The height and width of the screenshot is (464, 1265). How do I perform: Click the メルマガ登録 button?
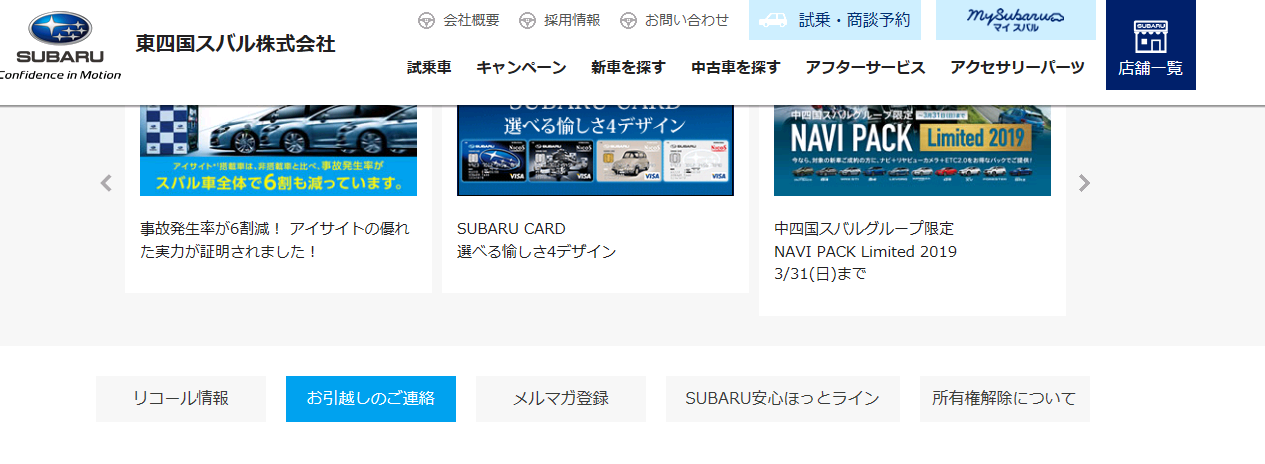(x=561, y=398)
